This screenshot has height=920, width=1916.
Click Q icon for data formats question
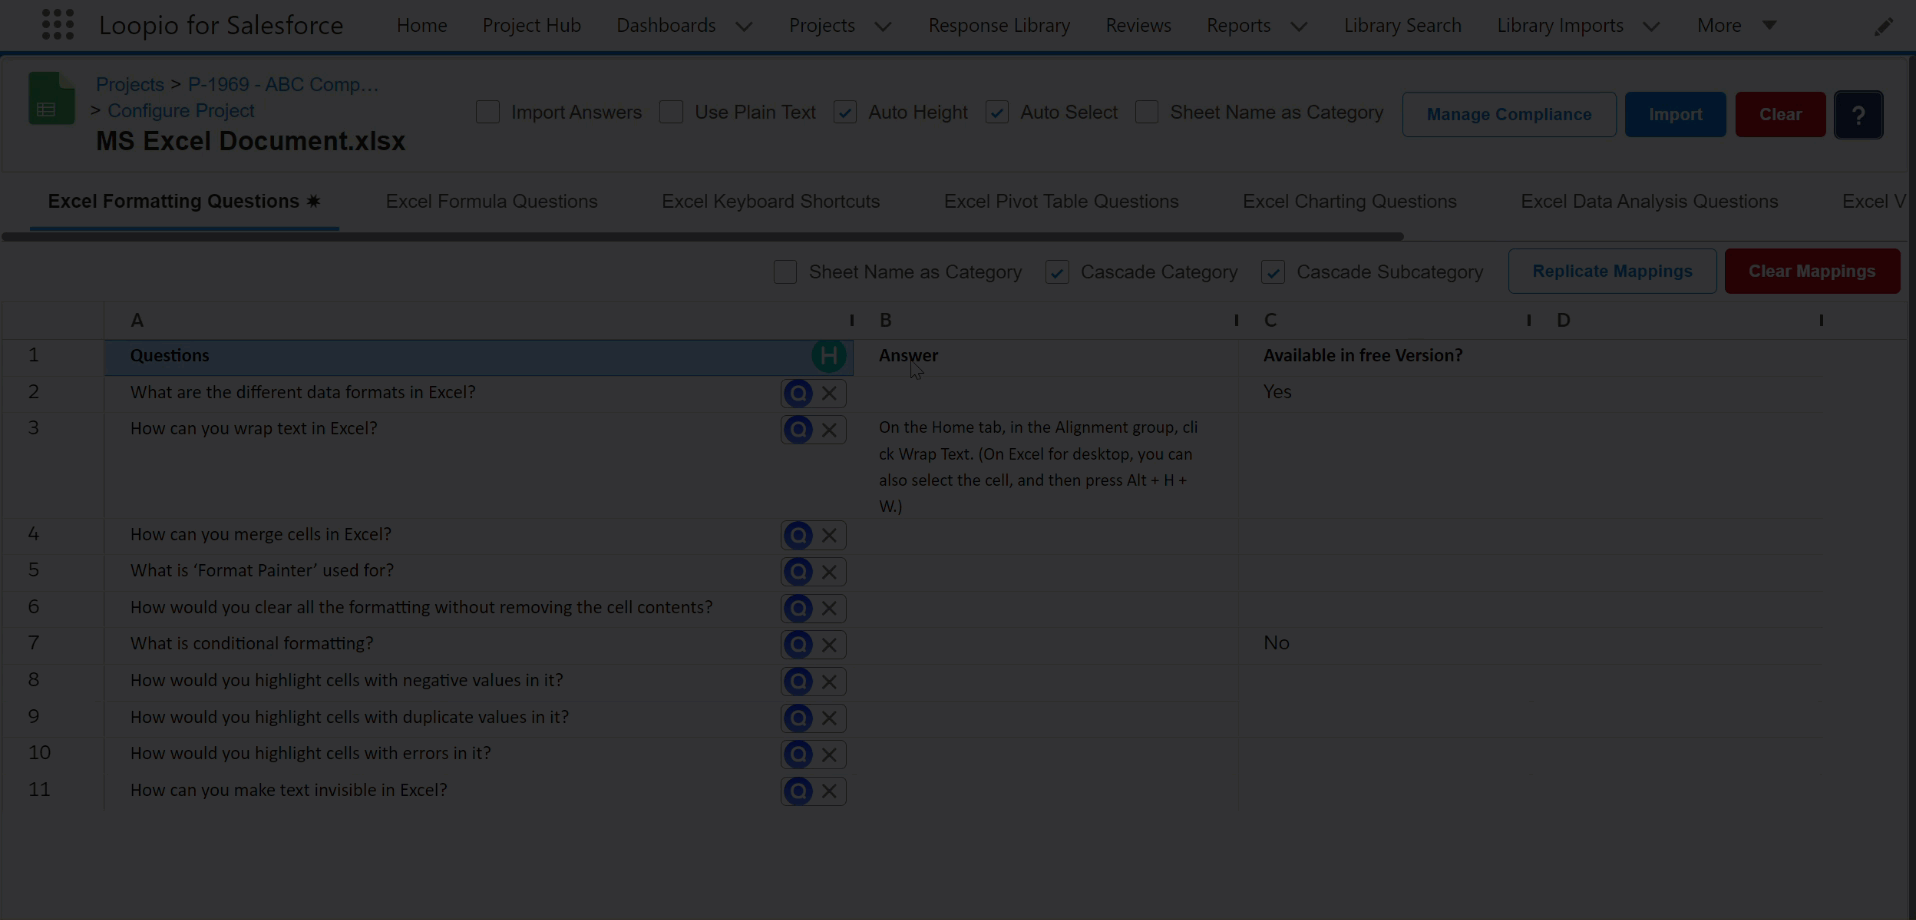(797, 393)
